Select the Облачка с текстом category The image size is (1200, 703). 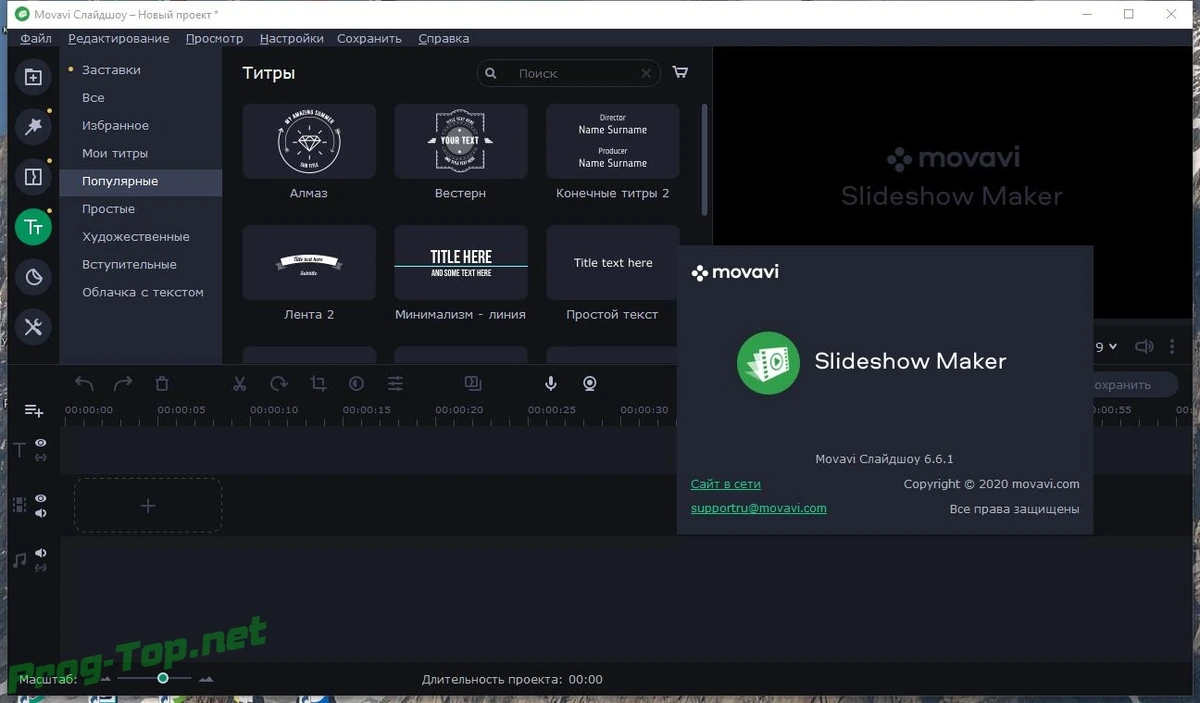coord(141,293)
